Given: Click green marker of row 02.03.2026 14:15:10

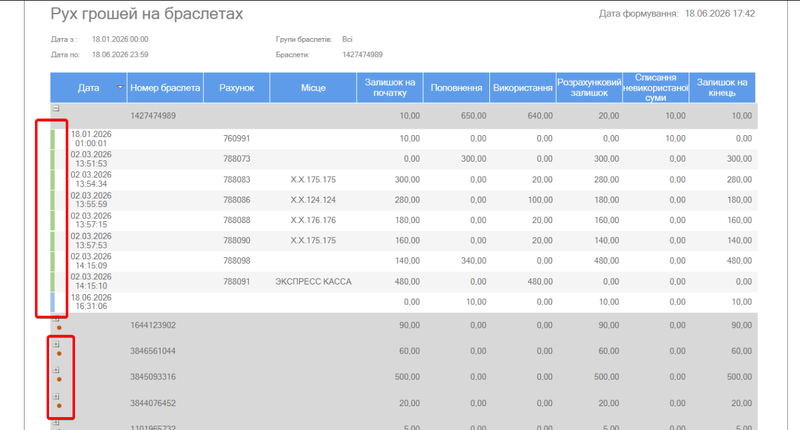Looking at the screenshot, I should [x=53, y=282].
